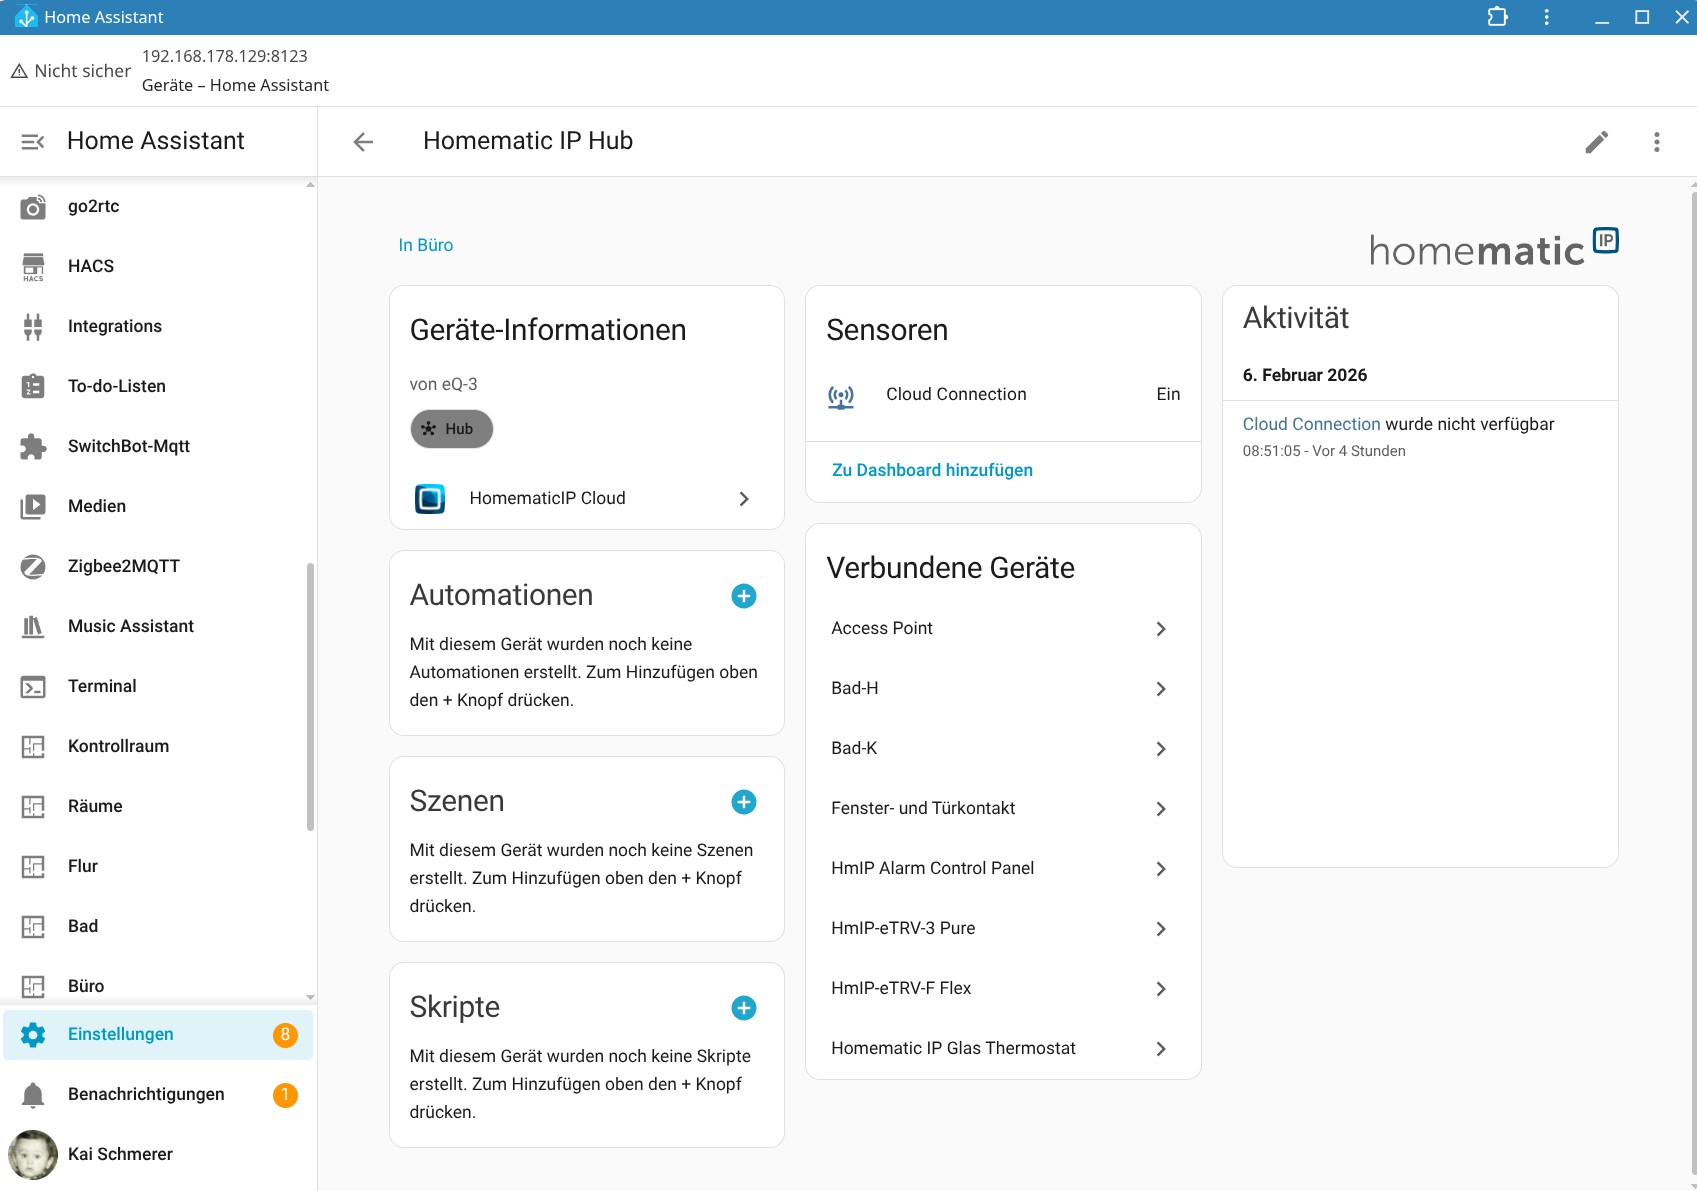The height and width of the screenshot is (1191, 1697).
Task: Add a new automation with plus icon
Action: click(743, 596)
